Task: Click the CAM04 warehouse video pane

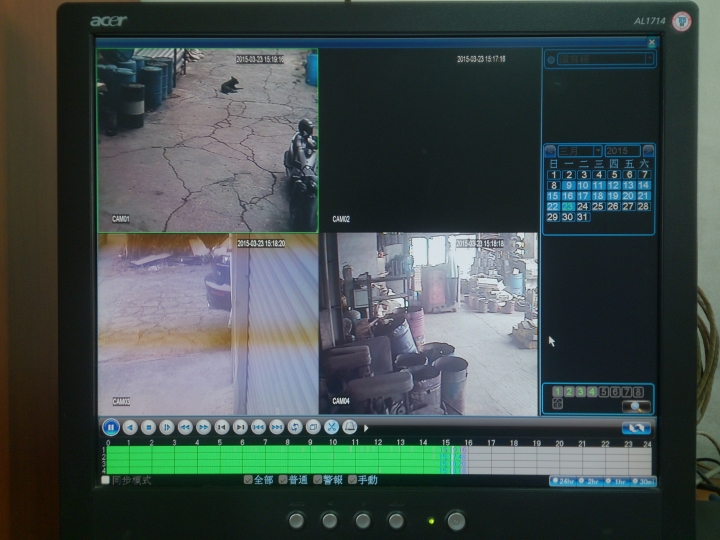Action: [x=429, y=324]
